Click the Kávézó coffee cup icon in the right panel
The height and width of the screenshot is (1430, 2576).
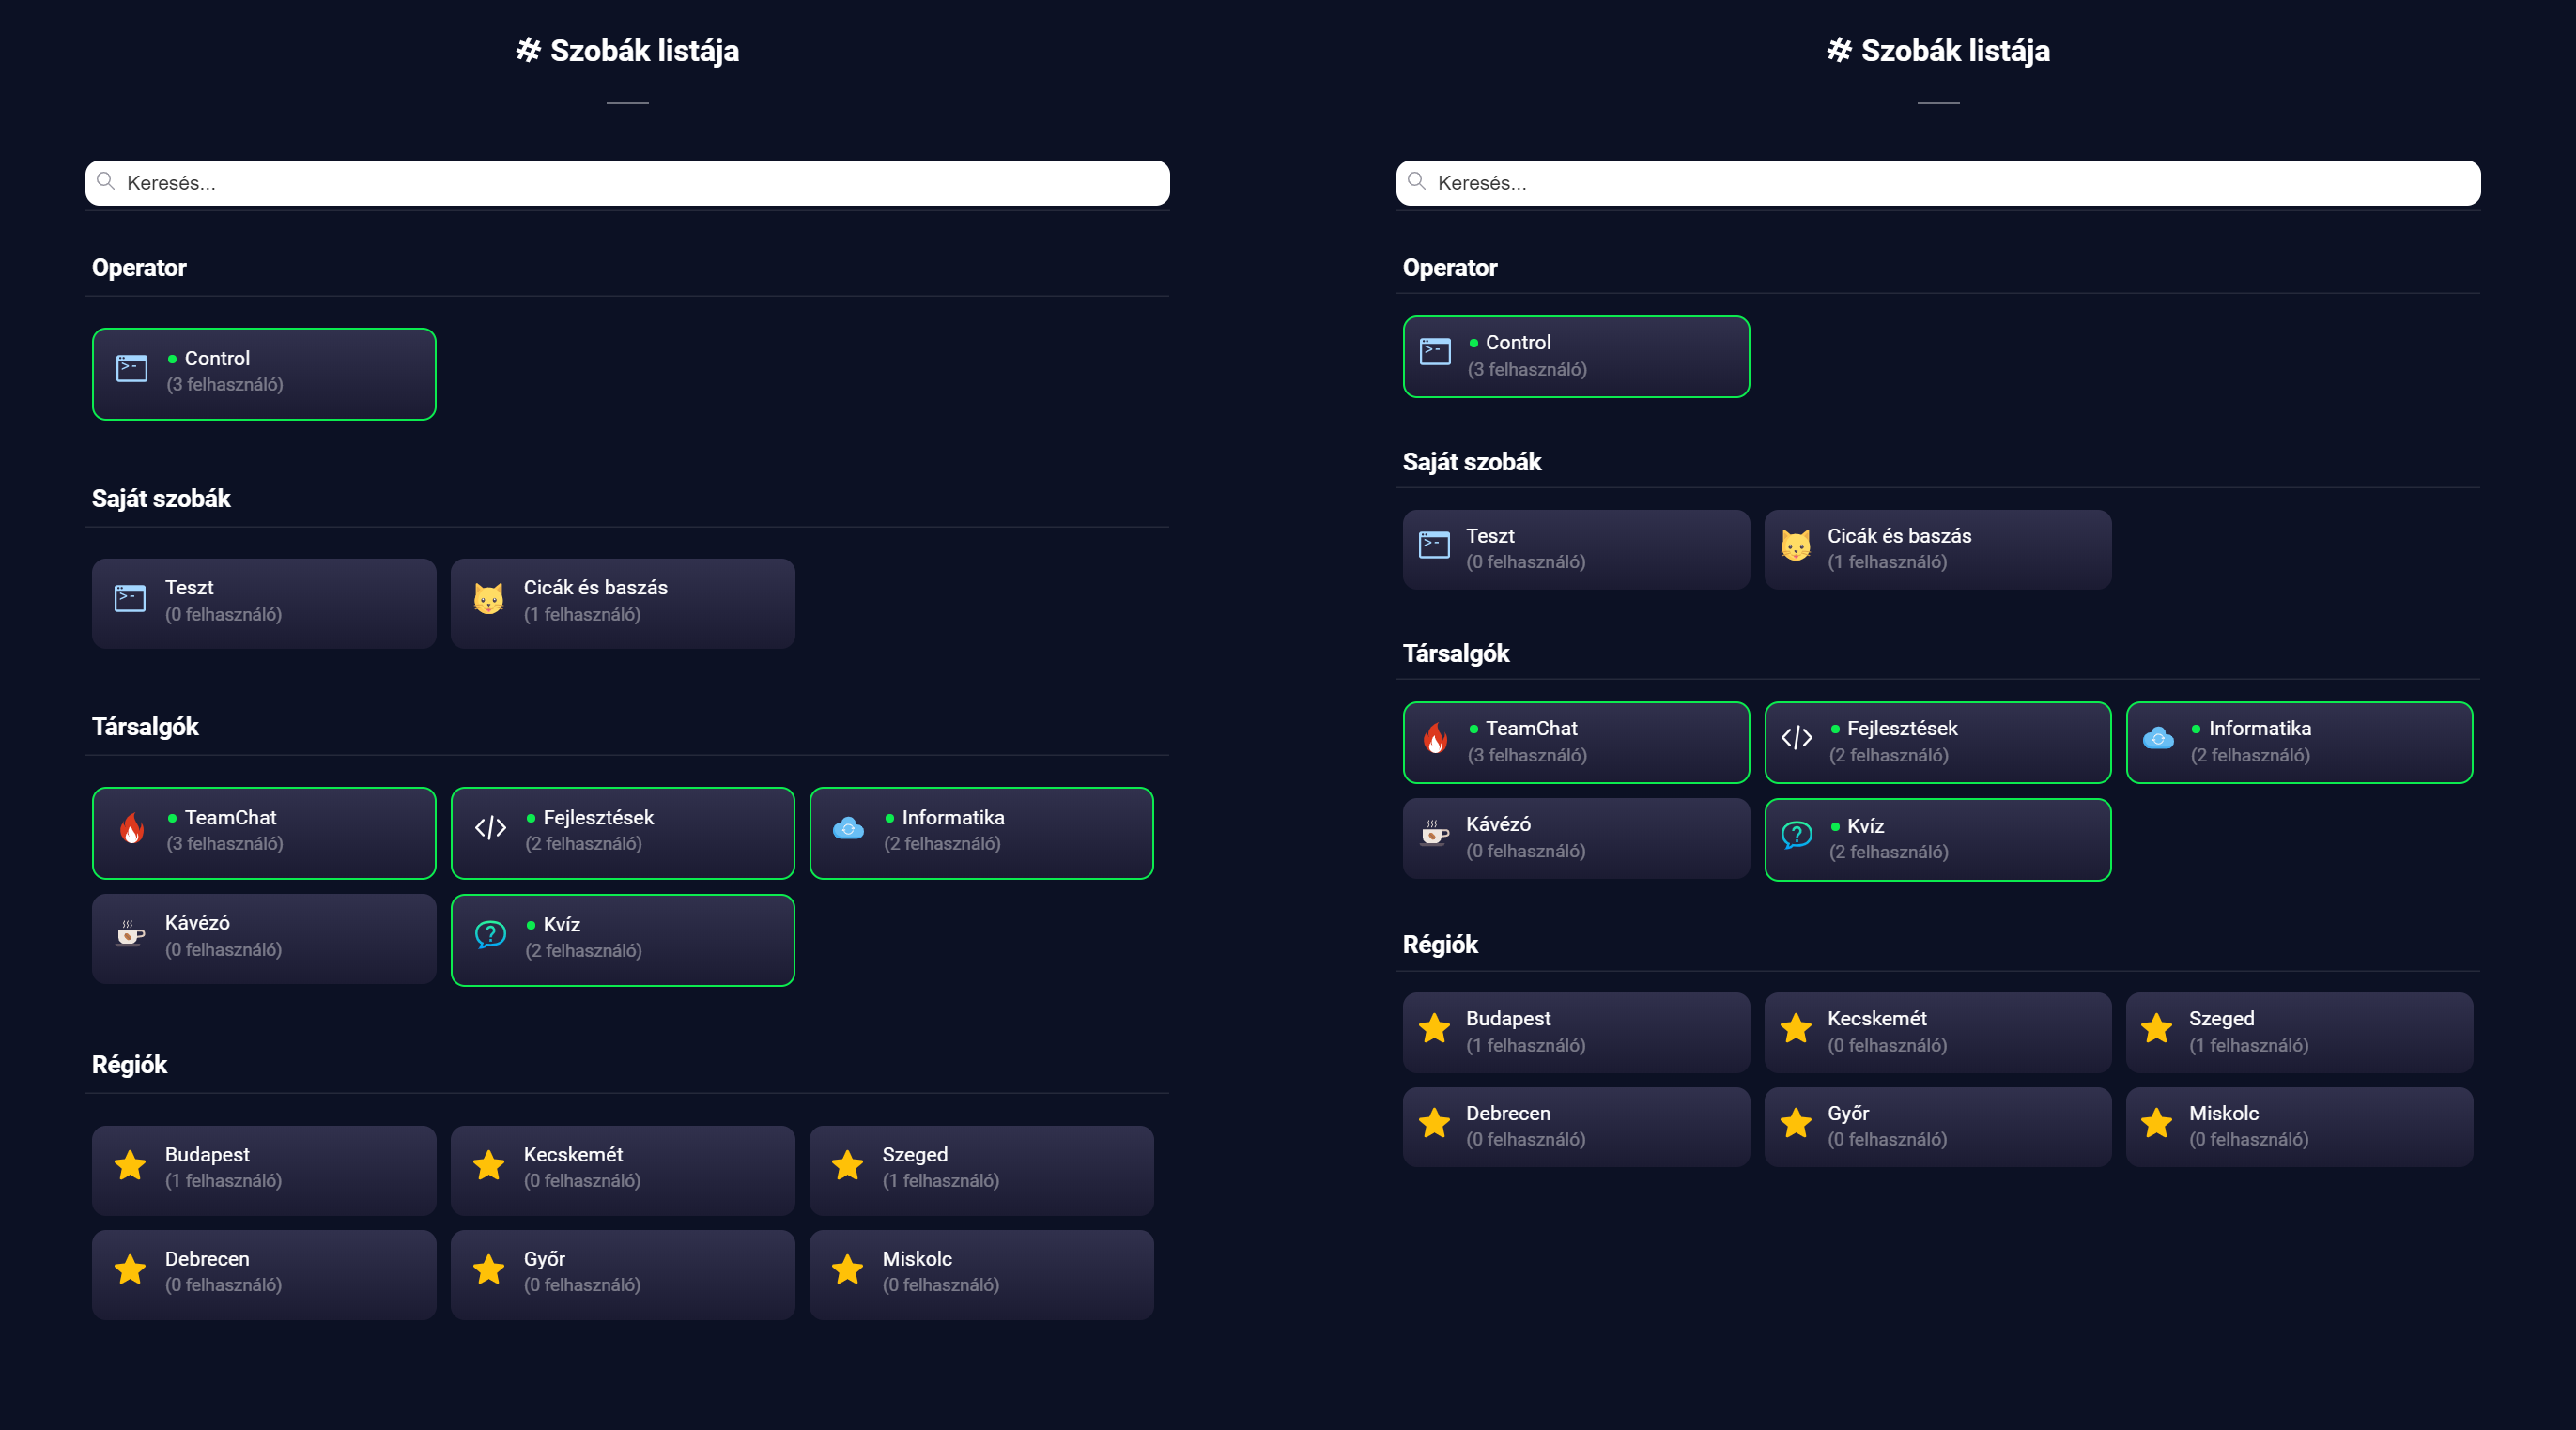pos(1434,833)
